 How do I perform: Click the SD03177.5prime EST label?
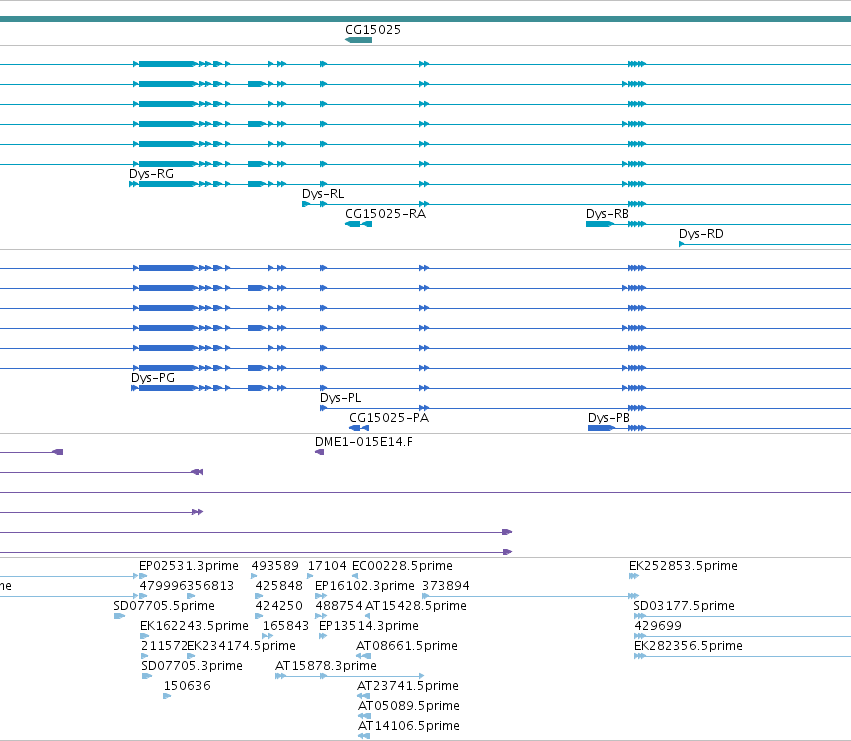(x=684, y=606)
